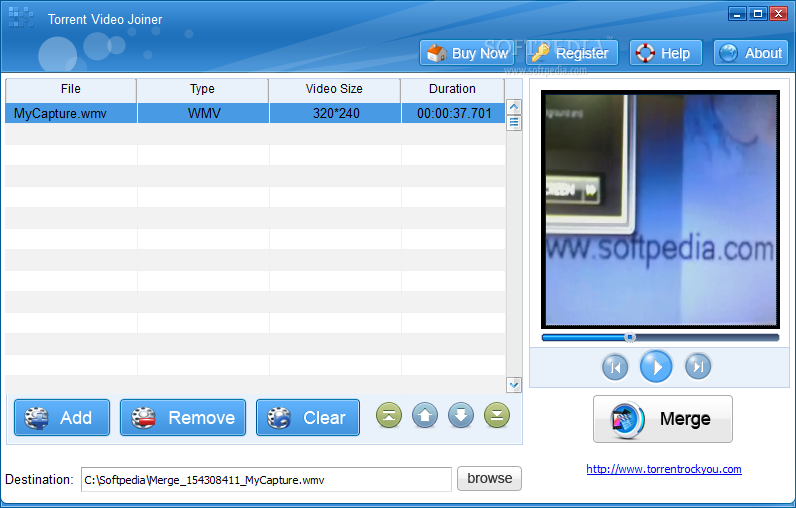Click the 320*240 video size cell
This screenshot has height=508, width=796.
pyautogui.click(x=336, y=113)
